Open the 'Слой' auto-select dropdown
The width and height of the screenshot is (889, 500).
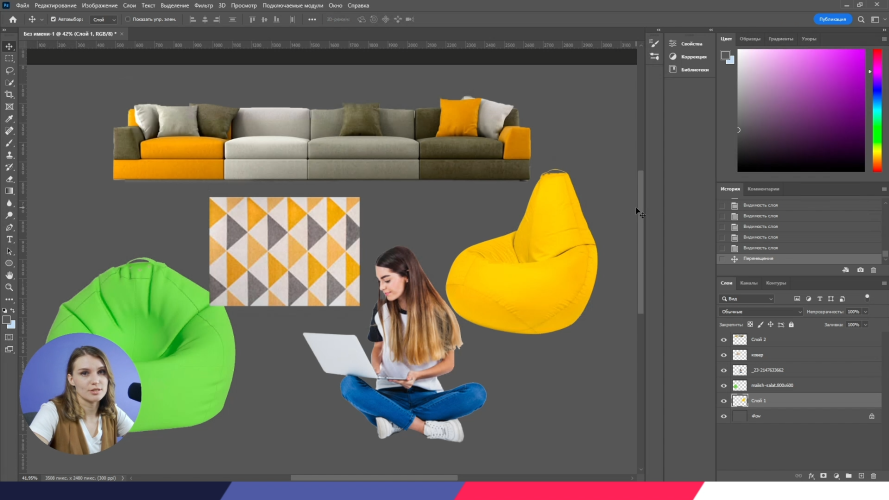pos(102,19)
